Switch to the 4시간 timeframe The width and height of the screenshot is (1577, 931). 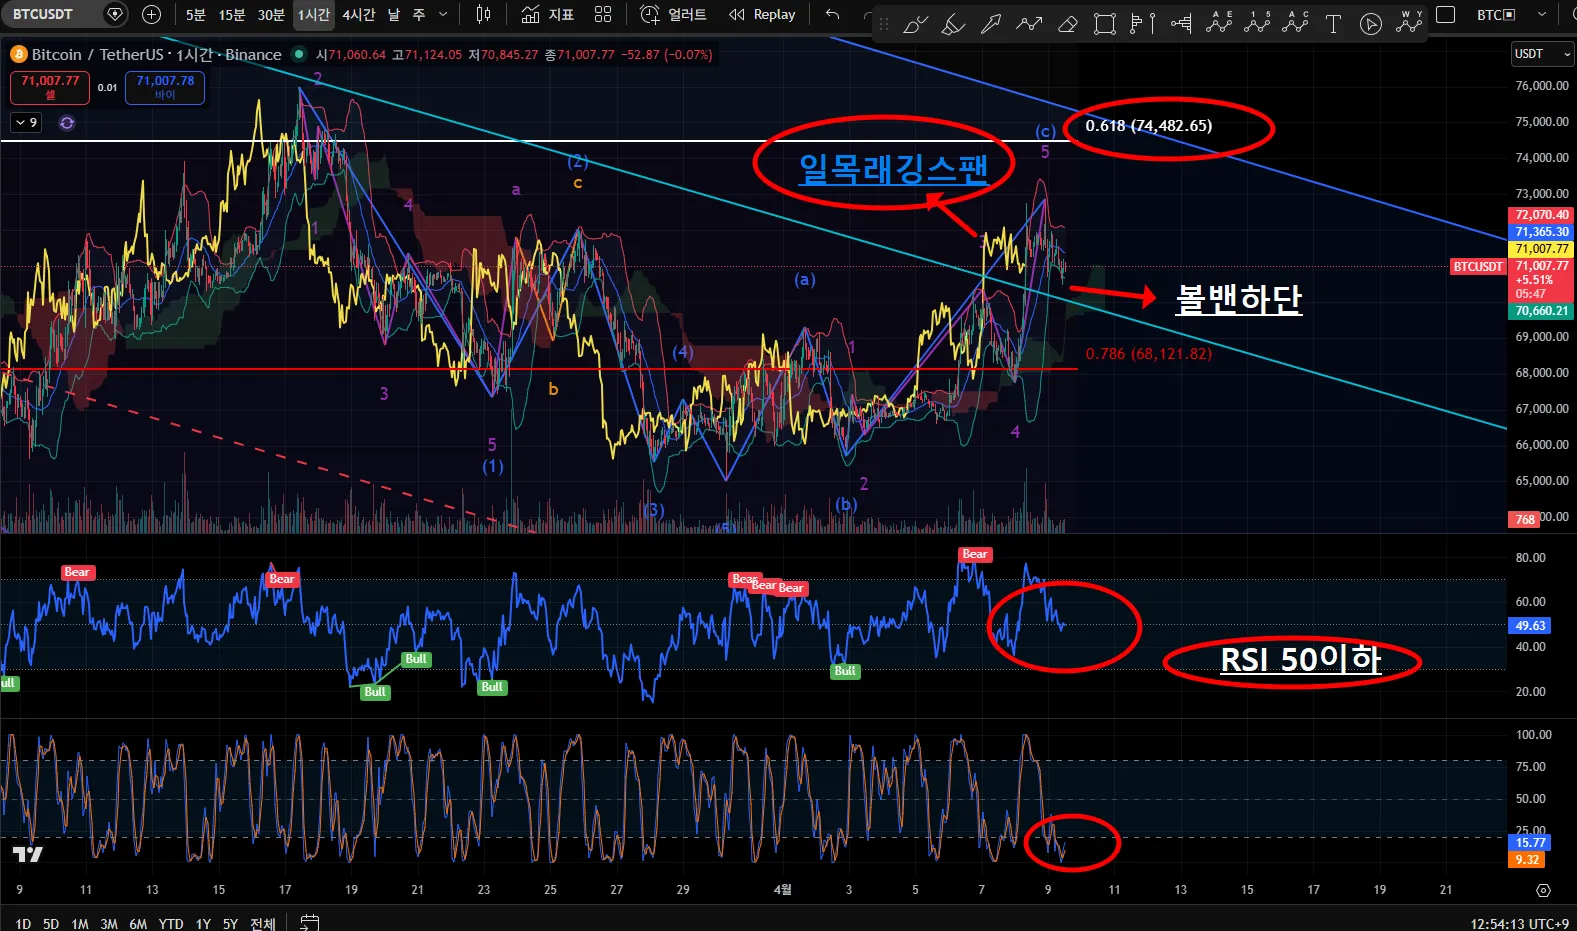pos(358,14)
